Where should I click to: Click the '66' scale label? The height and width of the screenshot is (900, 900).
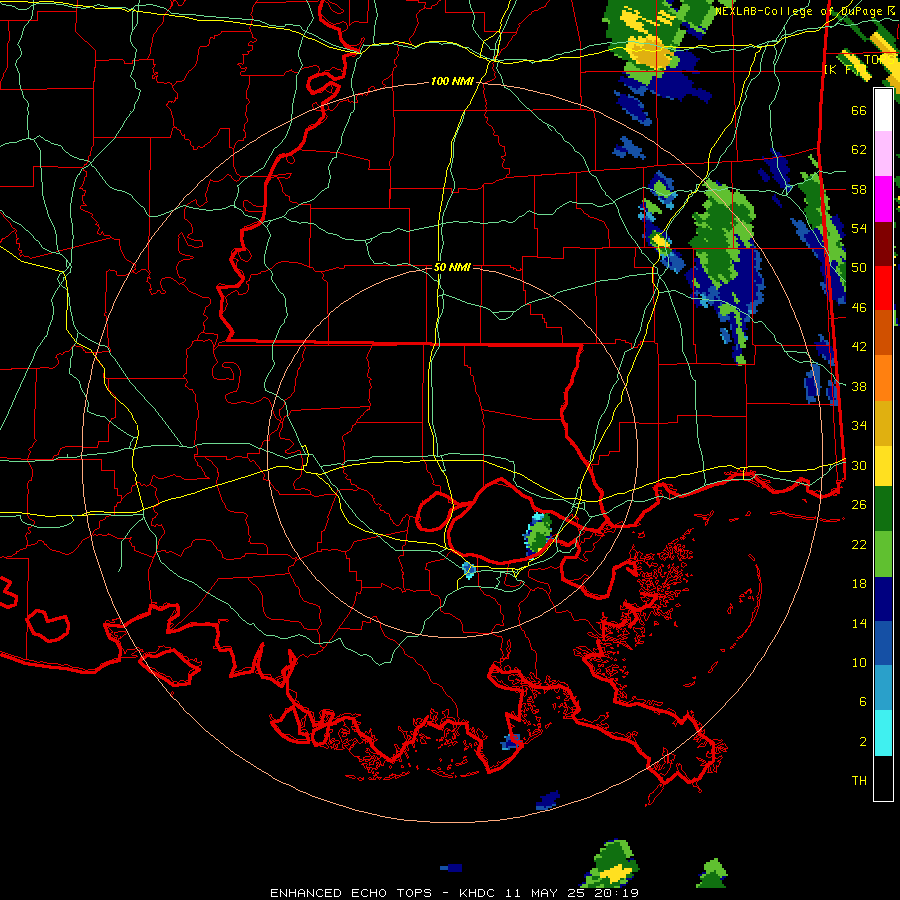point(859,111)
